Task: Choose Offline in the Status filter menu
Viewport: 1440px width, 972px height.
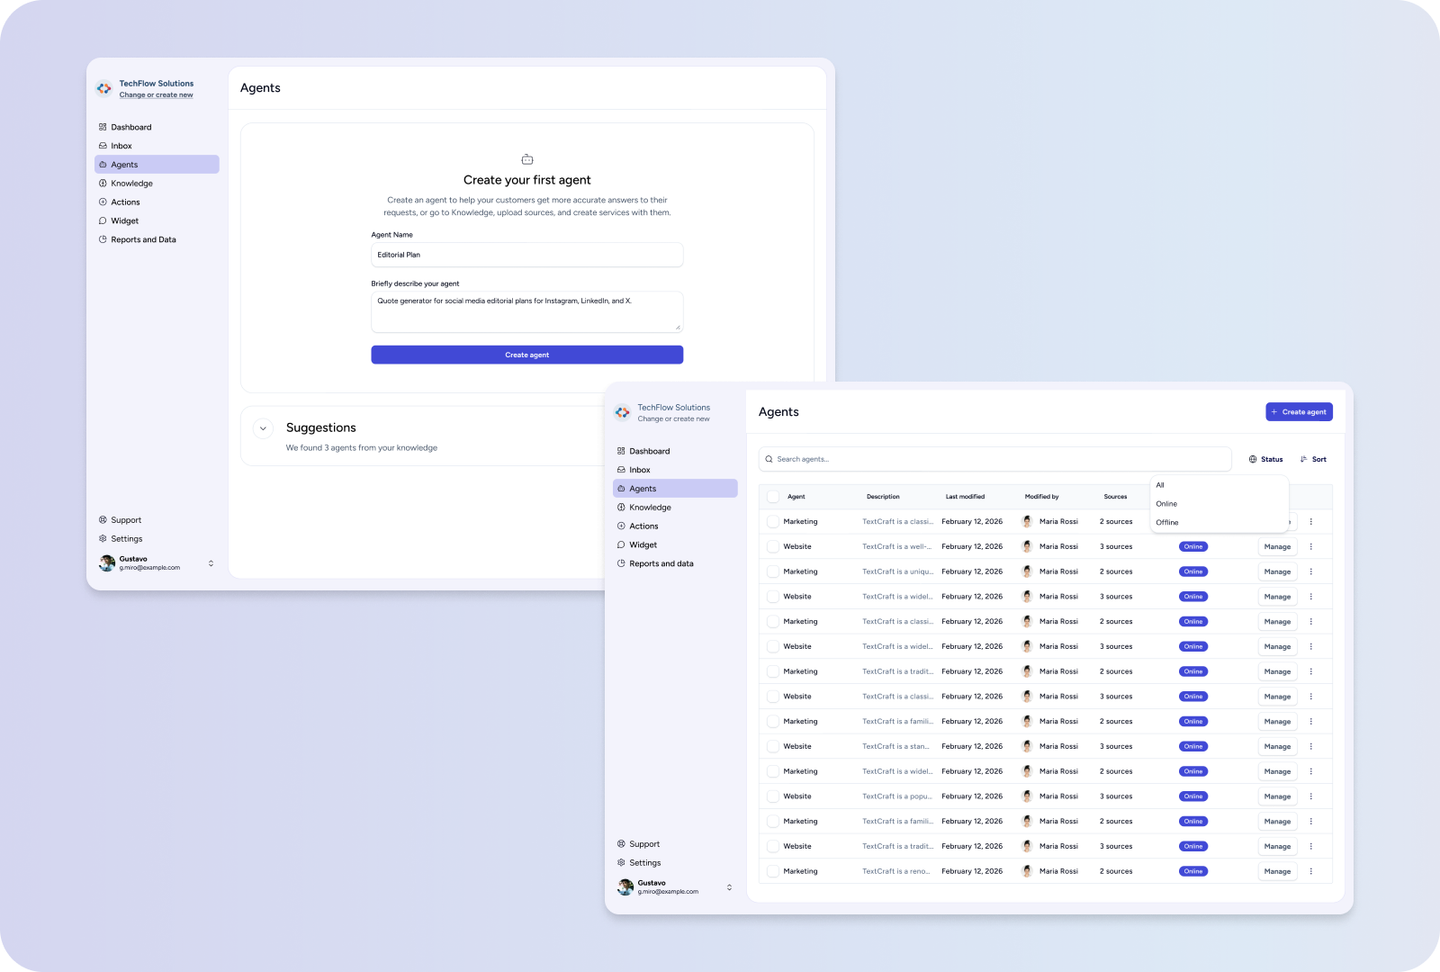Action: click(1218, 523)
